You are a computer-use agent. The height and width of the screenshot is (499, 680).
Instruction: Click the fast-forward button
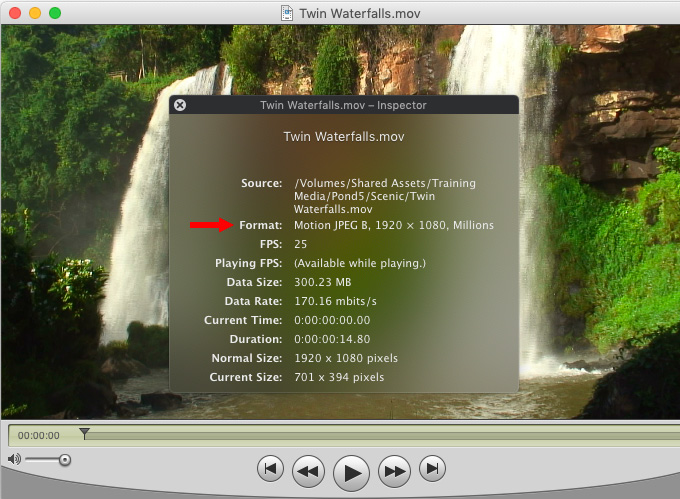(x=394, y=471)
